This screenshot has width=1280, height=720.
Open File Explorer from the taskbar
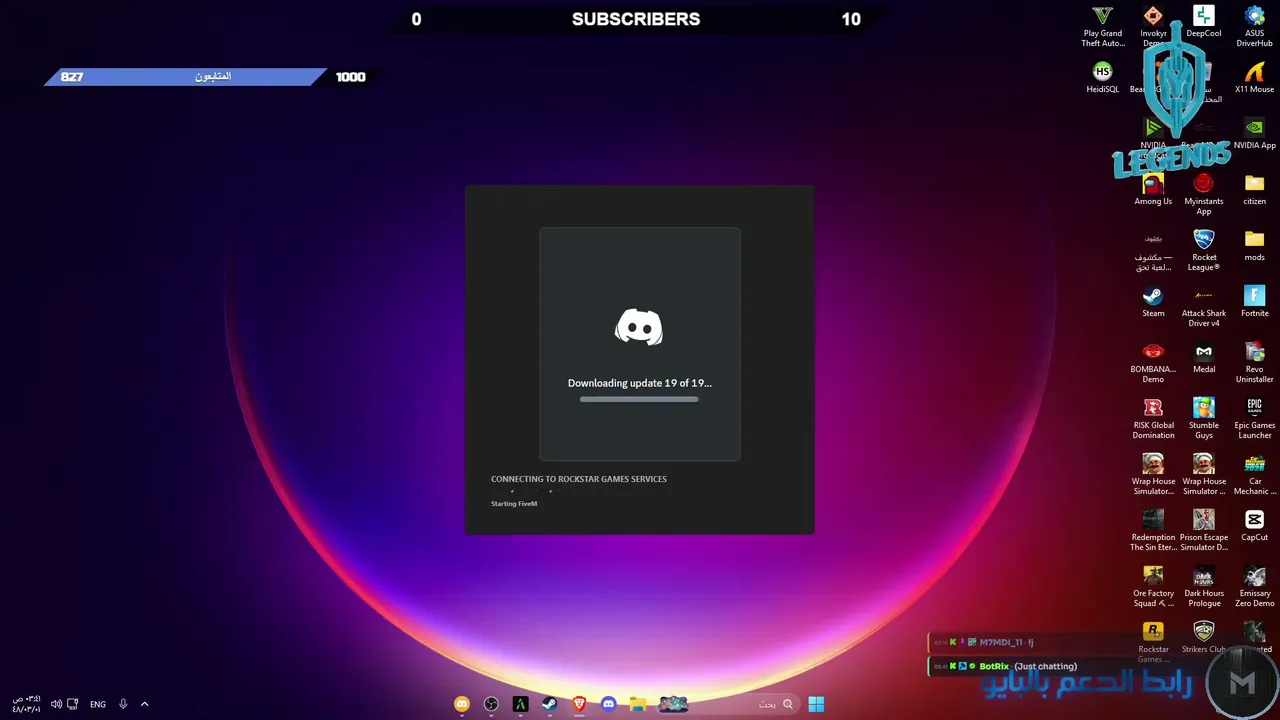click(637, 704)
